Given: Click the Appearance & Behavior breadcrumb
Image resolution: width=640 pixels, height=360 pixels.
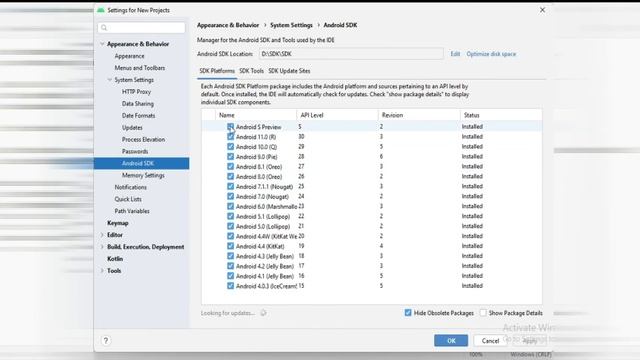Looking at the screenshot, I should click(228, 25).
